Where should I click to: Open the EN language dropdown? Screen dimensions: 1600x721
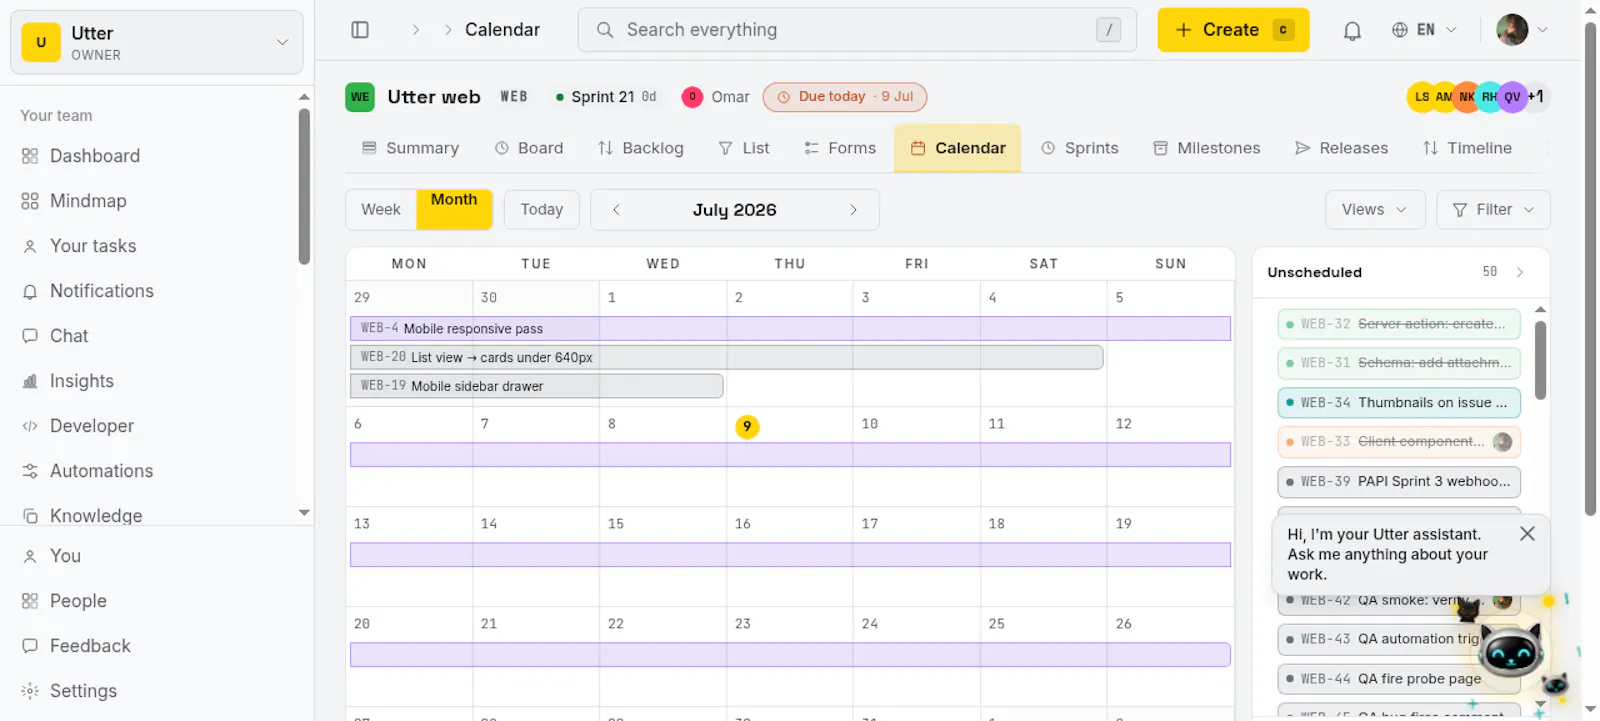click(x=1424, y=30)
